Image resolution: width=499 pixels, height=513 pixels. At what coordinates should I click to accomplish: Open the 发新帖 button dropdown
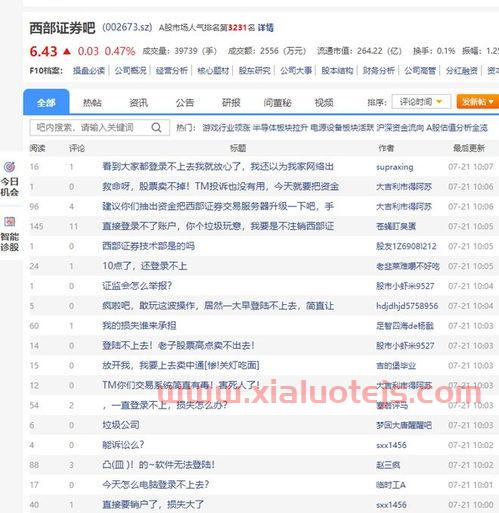tap(477, 102)
